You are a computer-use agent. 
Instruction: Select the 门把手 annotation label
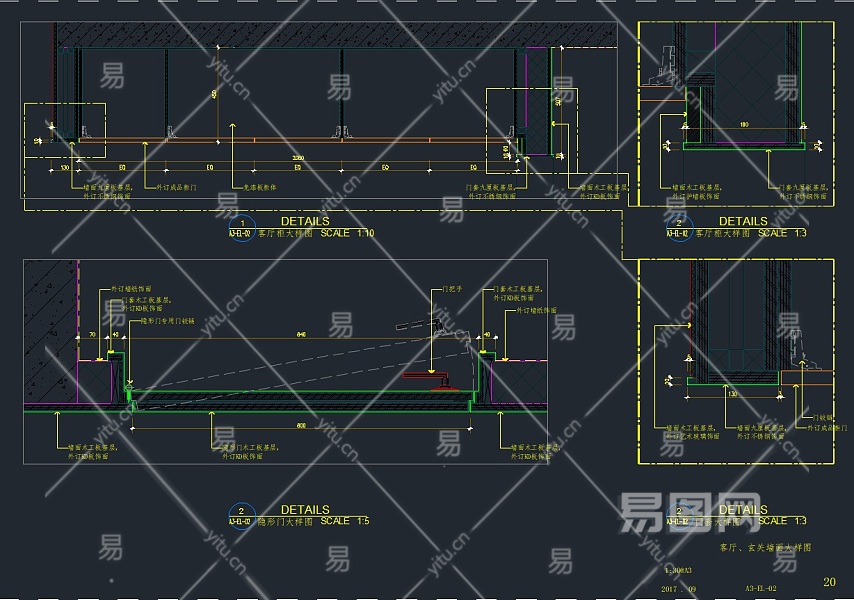click(452, 289)
